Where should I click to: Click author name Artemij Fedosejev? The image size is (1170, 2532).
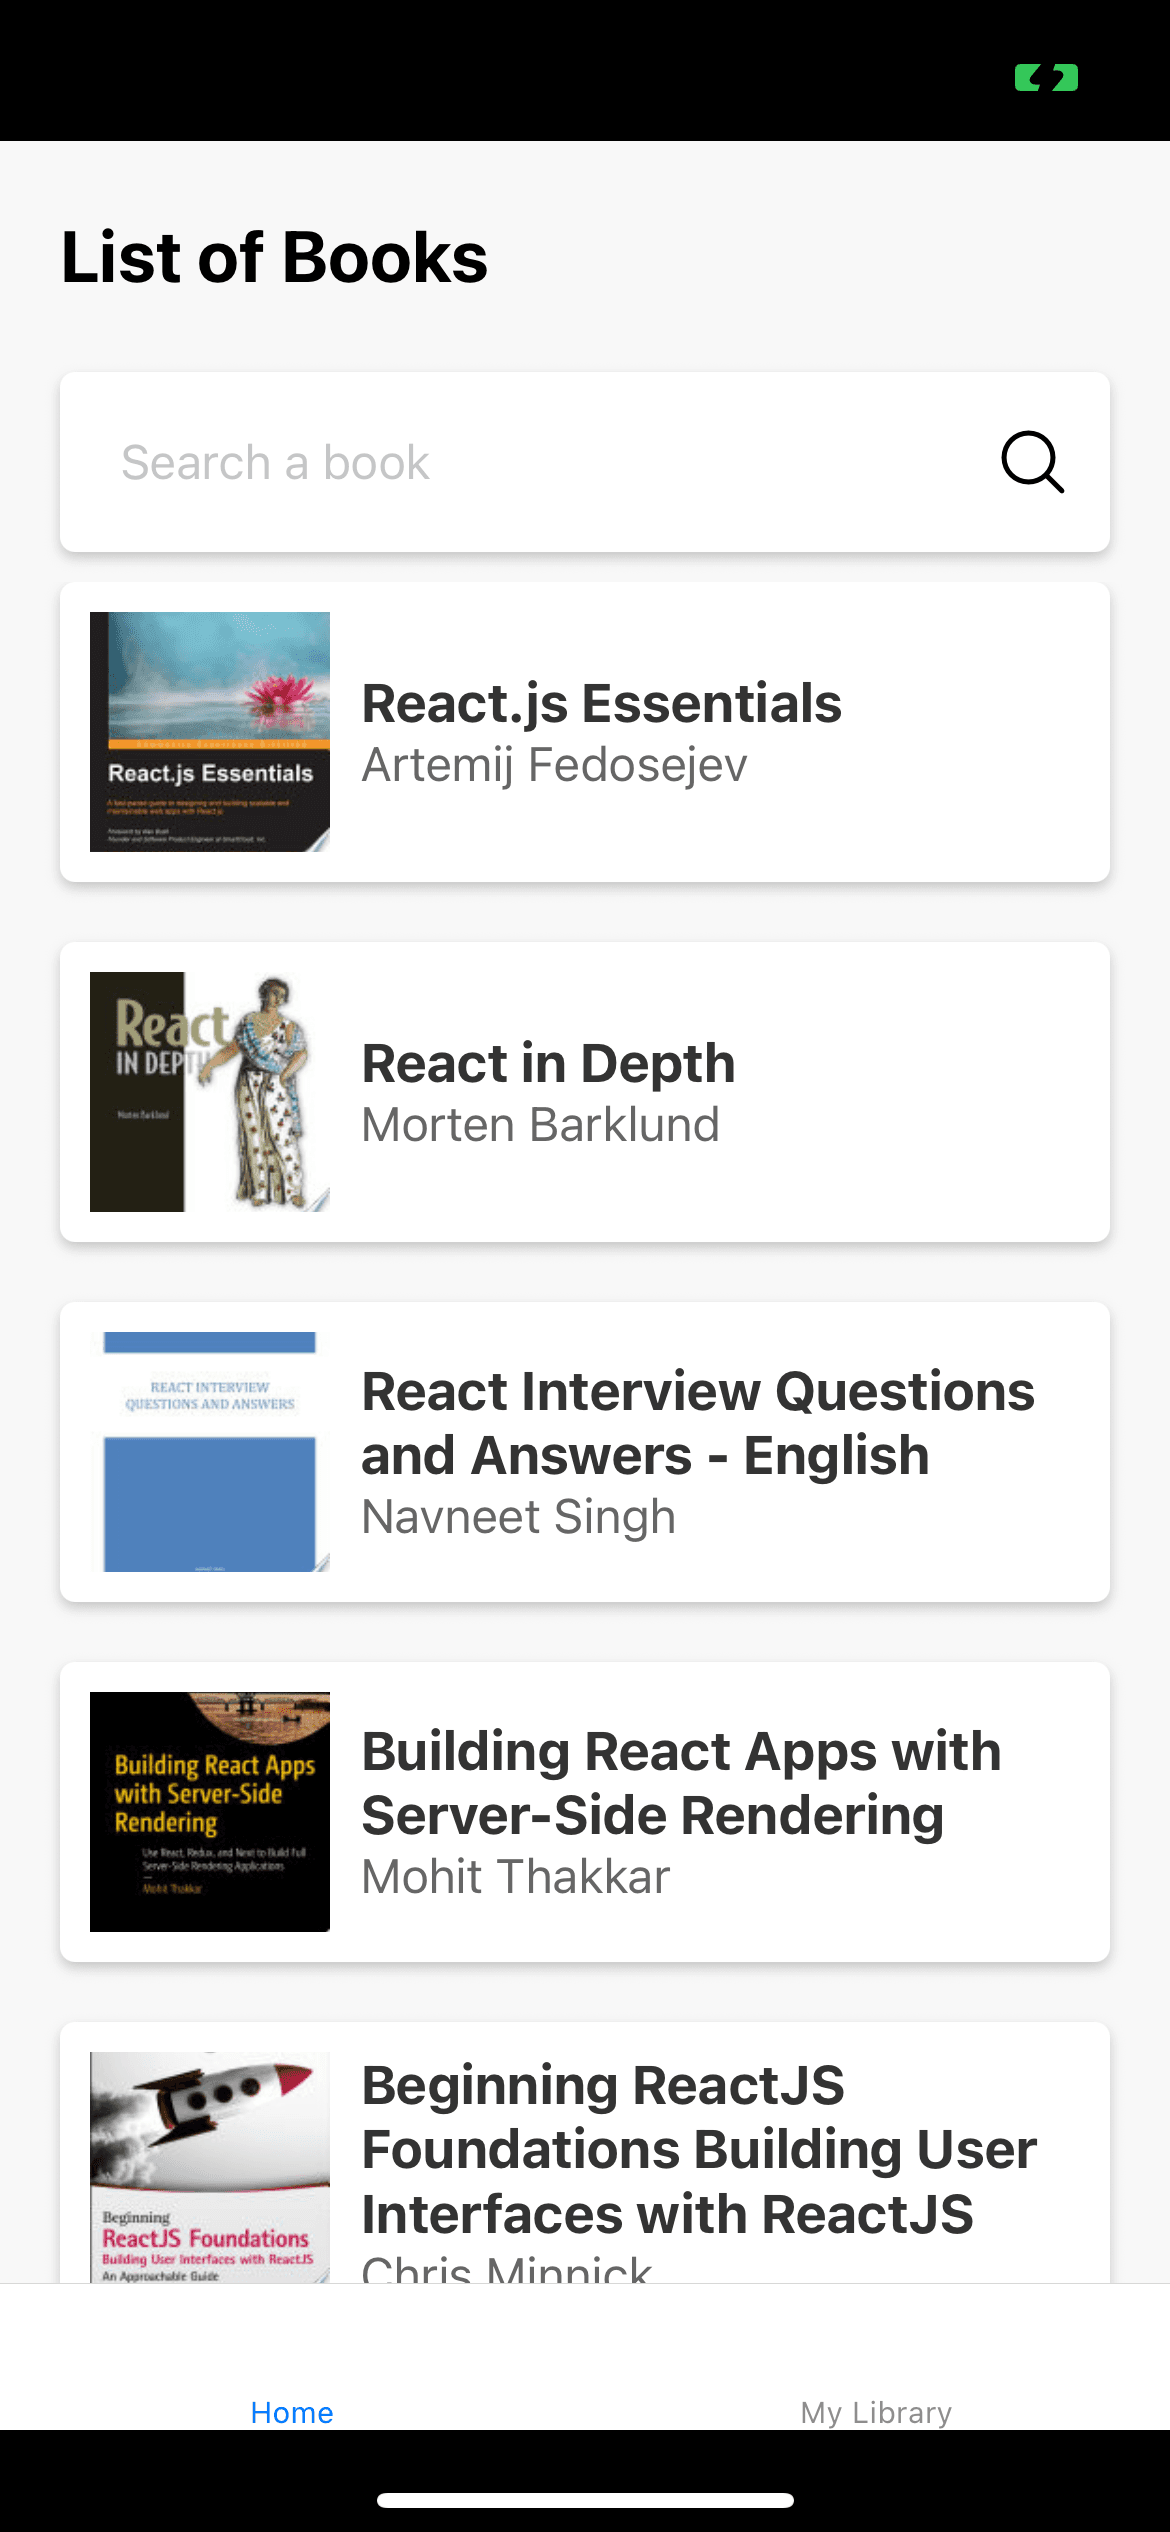[554, 765]
